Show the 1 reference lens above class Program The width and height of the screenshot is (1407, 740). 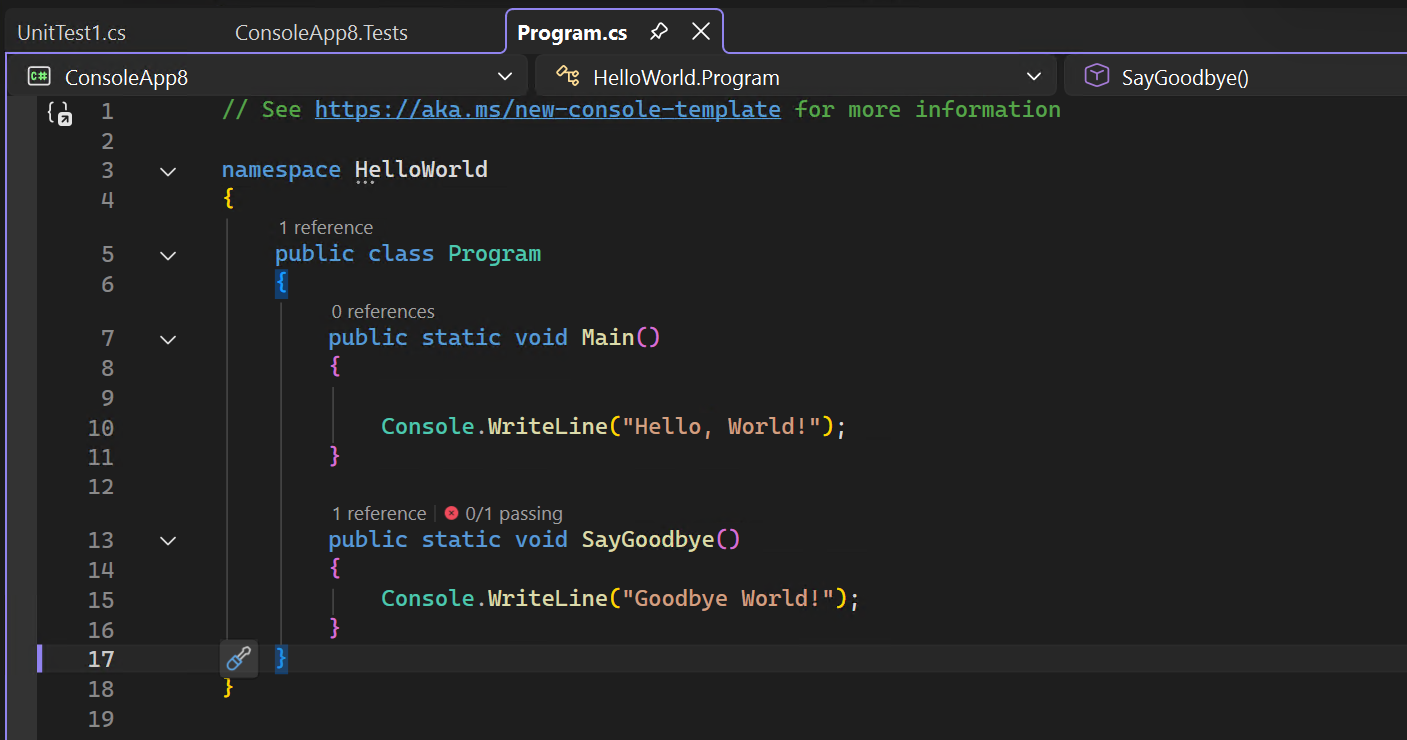[326, 227]
